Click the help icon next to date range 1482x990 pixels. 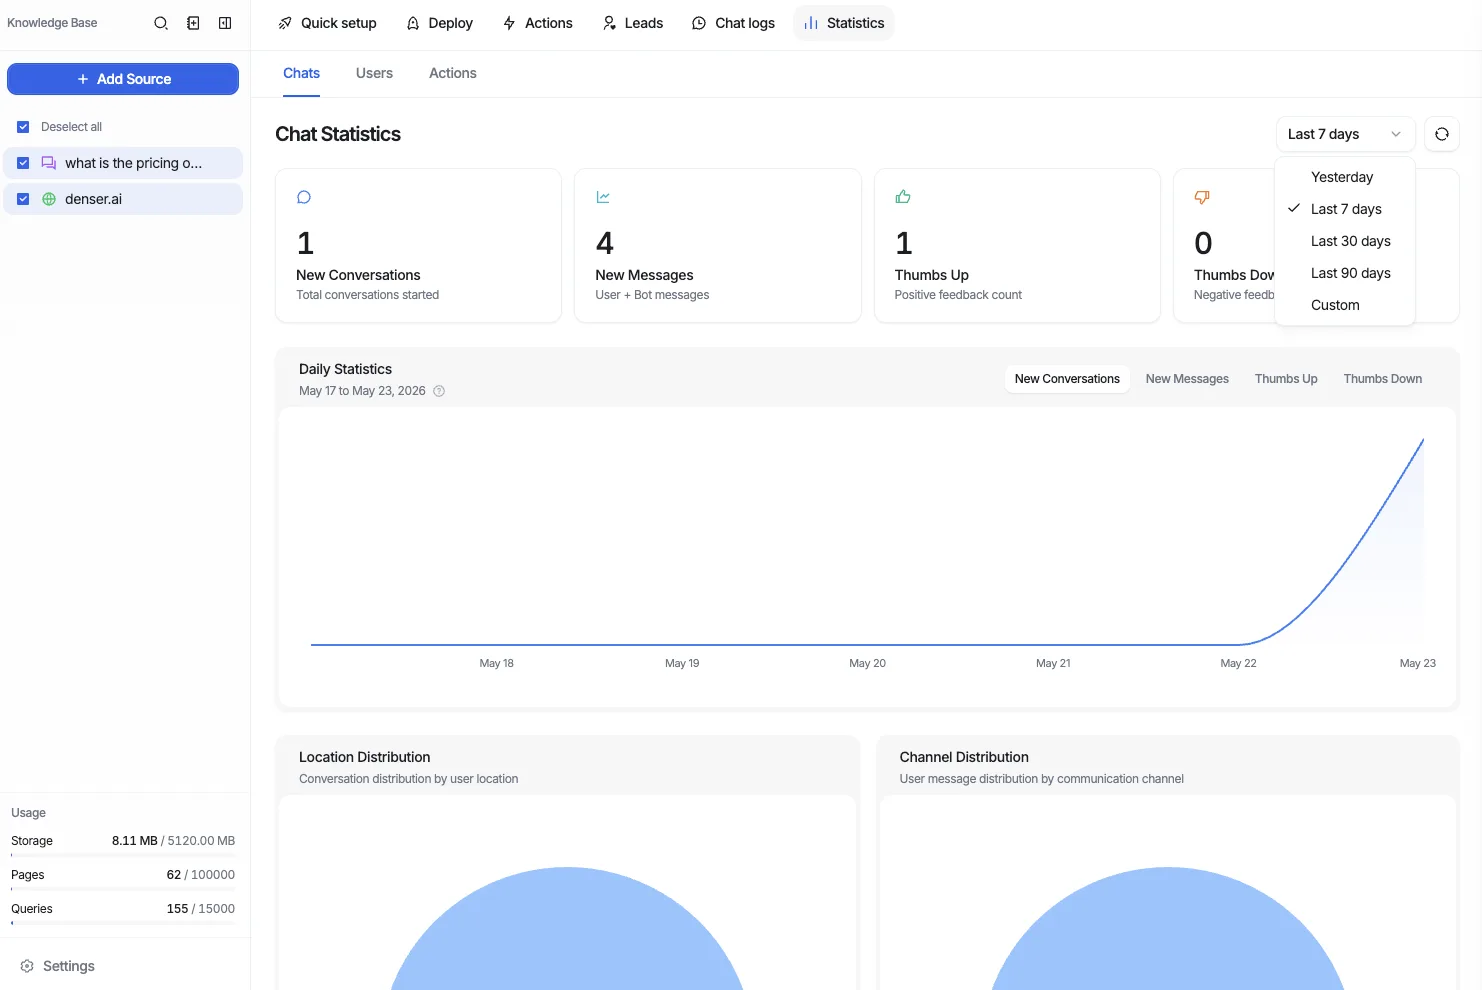click(x=439, y=391)
